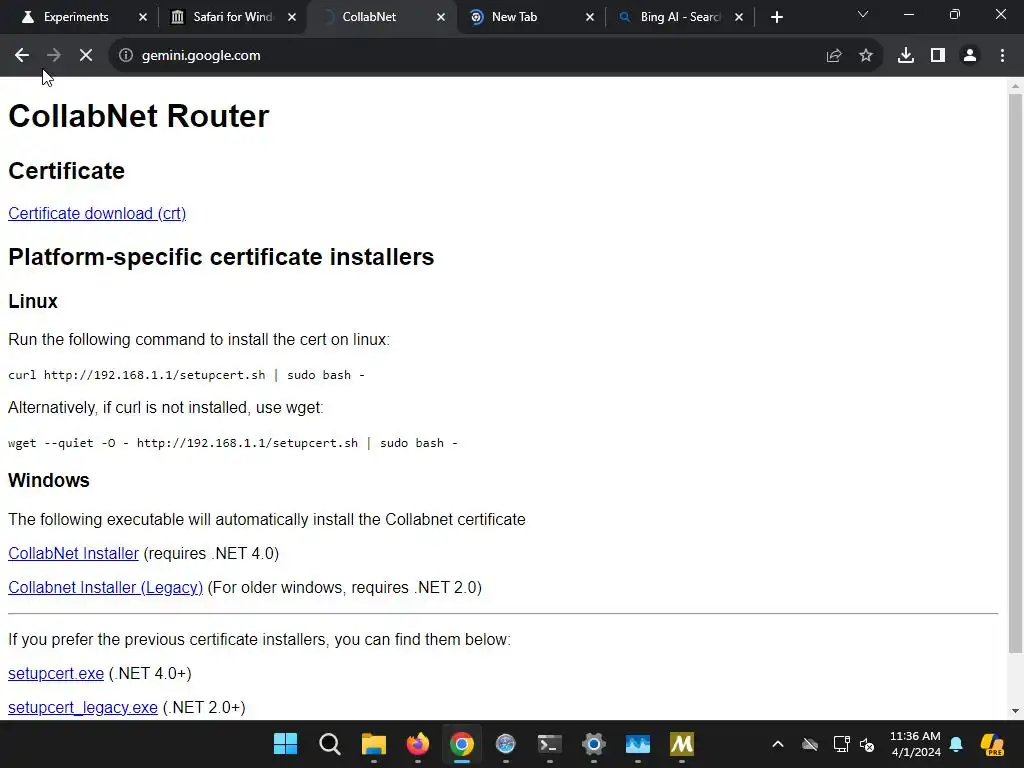
Task: Open the profile avatar menu
Action: click(970, 56)
